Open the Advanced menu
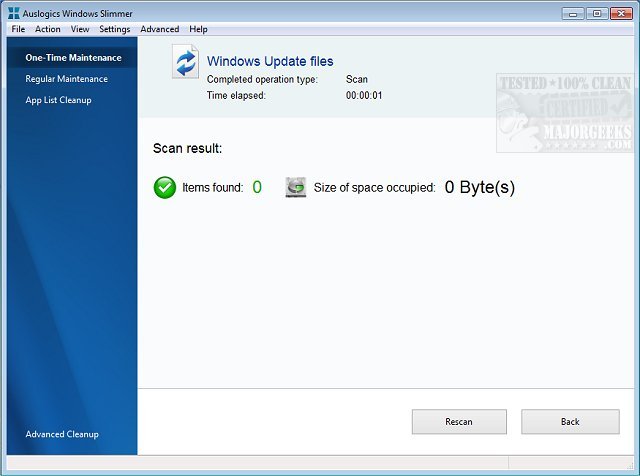The image size is (640, 476). tap(160, 29)
